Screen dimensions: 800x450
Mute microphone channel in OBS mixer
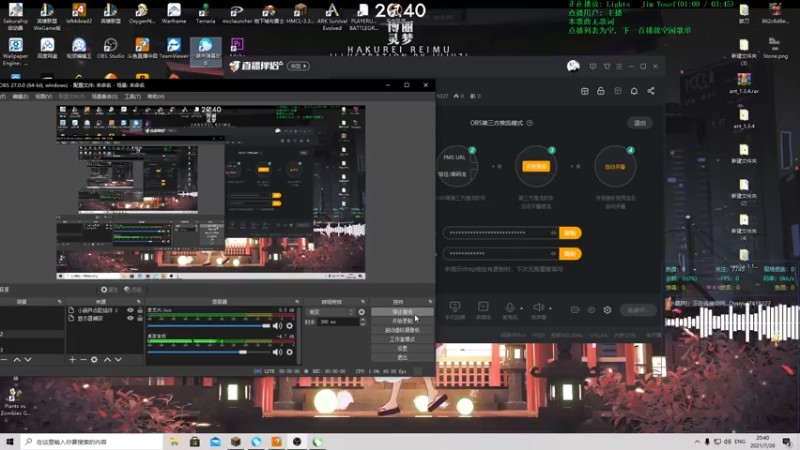277,326
